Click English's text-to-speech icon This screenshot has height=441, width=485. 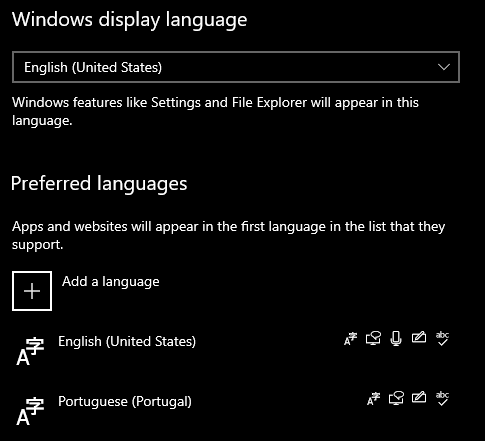point(373,338)
